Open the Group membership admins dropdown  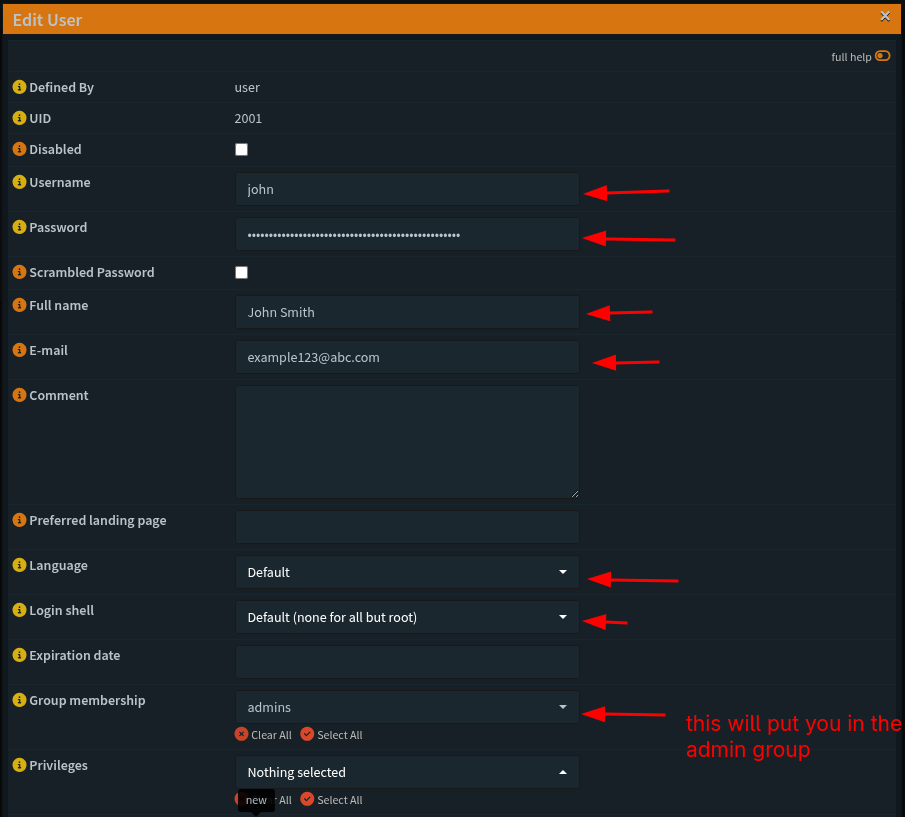[407, 707]
